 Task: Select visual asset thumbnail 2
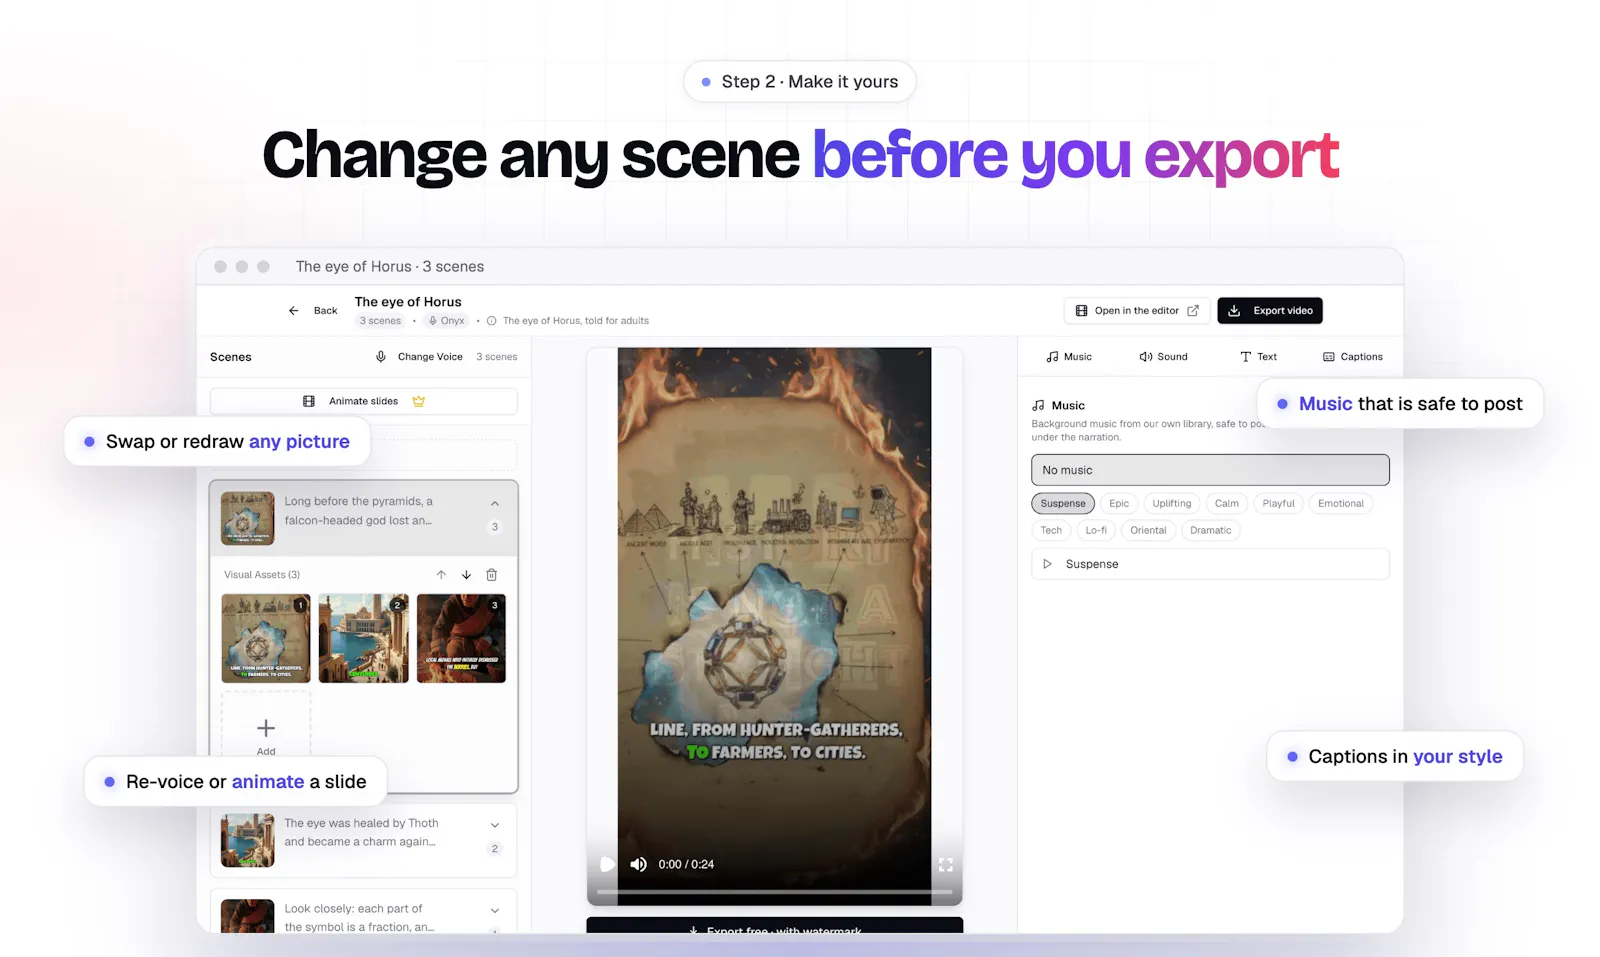pyautogui.click(x=363, y=638)
